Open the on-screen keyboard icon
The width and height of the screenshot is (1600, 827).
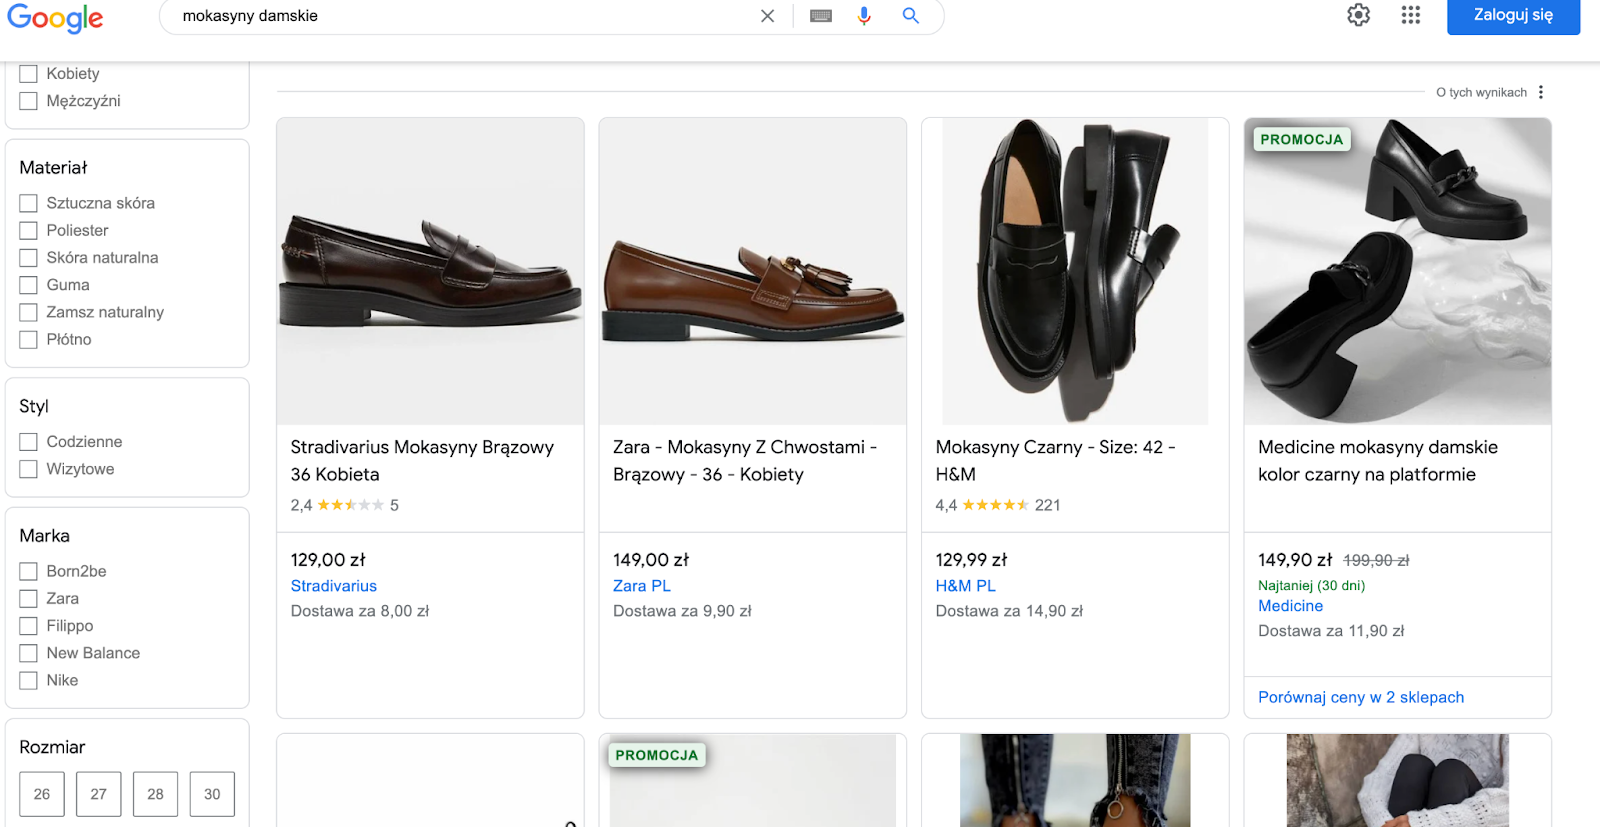pyautogui.click(x=821, y=16)
